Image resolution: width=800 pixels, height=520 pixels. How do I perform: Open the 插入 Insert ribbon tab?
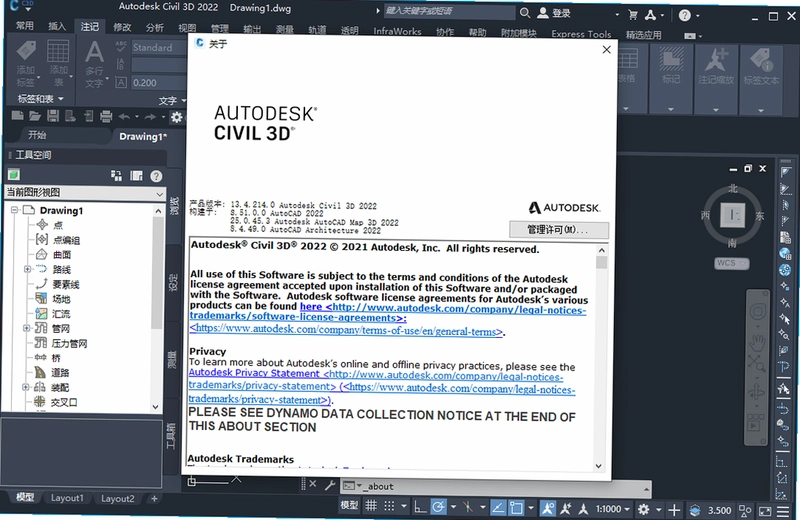tap(57, 26)
